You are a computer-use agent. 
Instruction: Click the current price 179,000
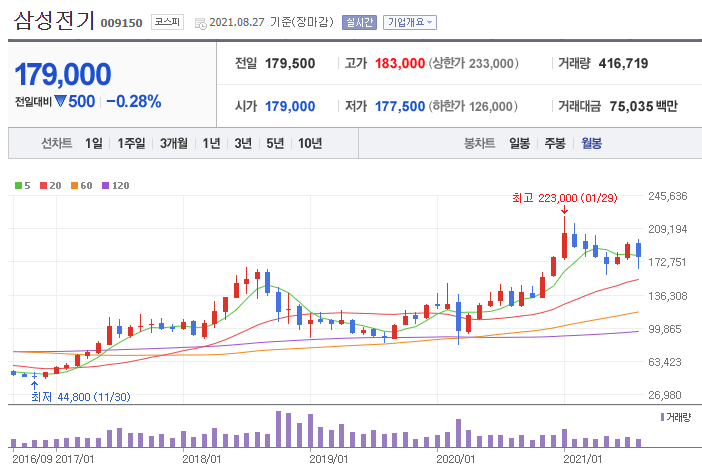click(63, 74)
